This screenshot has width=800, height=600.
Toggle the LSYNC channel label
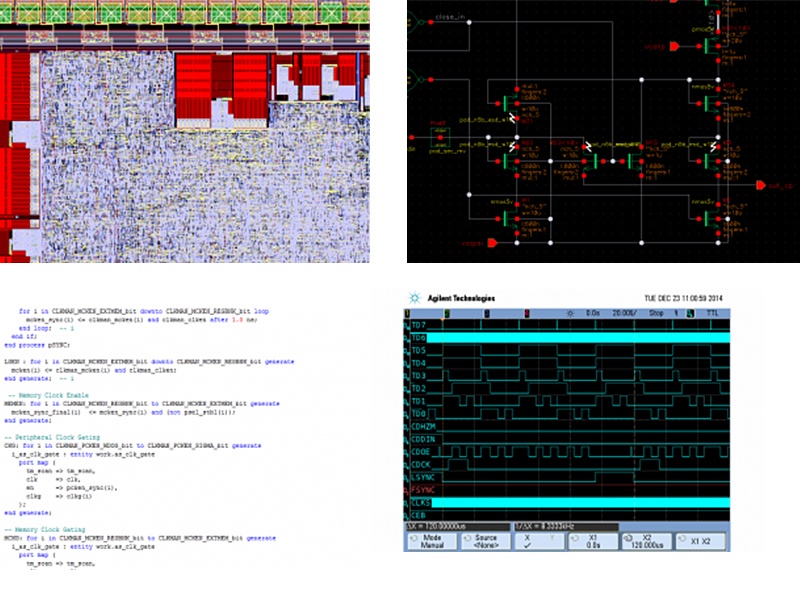[423, 475]
